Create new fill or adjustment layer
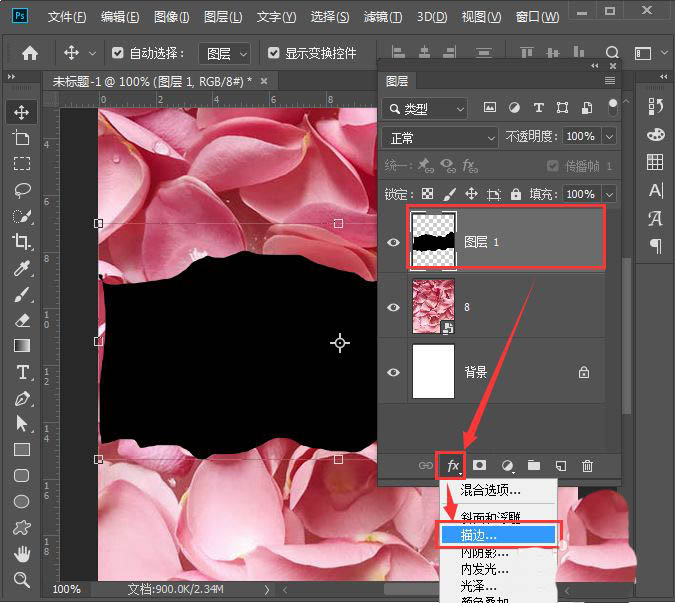Viewport: 675px width, 603px height. pos(507,466)
